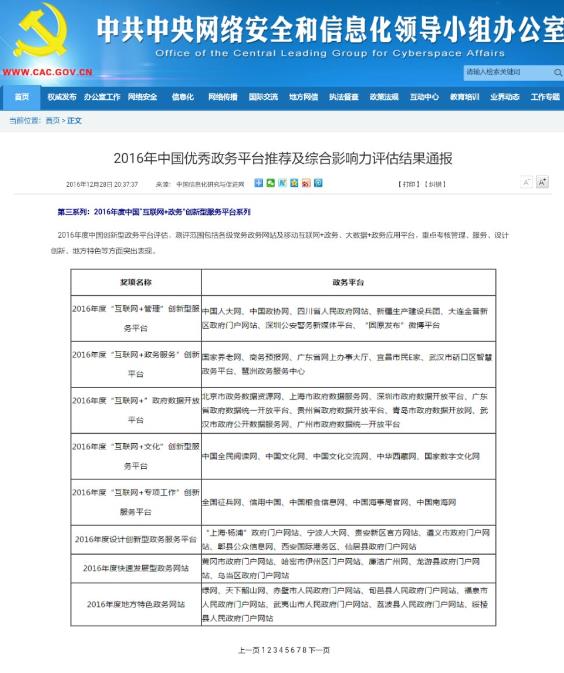Open the 执法督查 menu item
Screen dimensions: 564x673
point(344,97)
